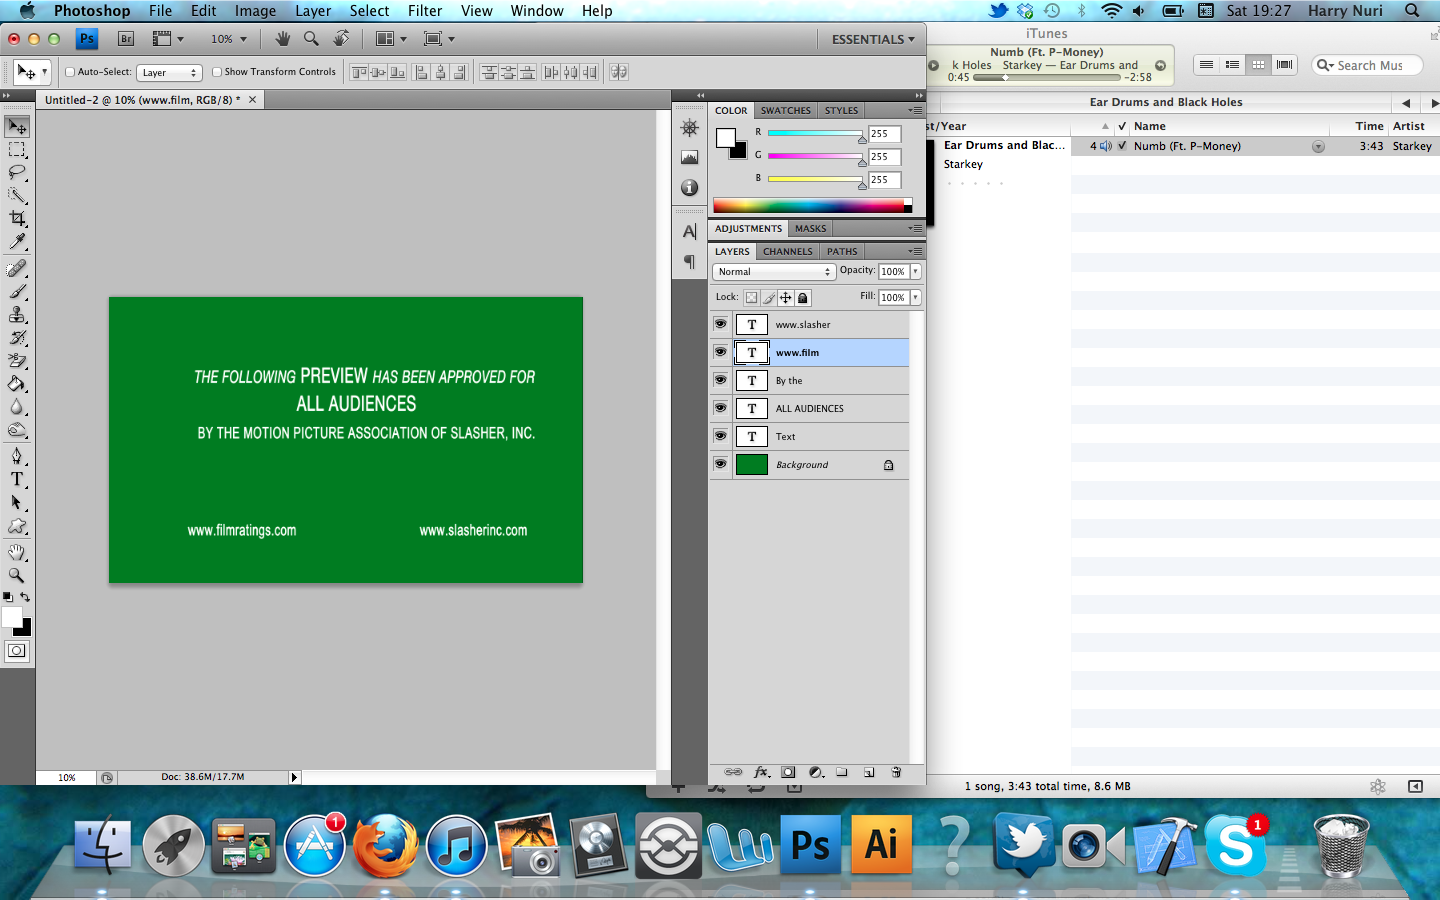Select the Zoom tool in toolbox
This screenshot has height=900, width=1440.
[17, 576]
